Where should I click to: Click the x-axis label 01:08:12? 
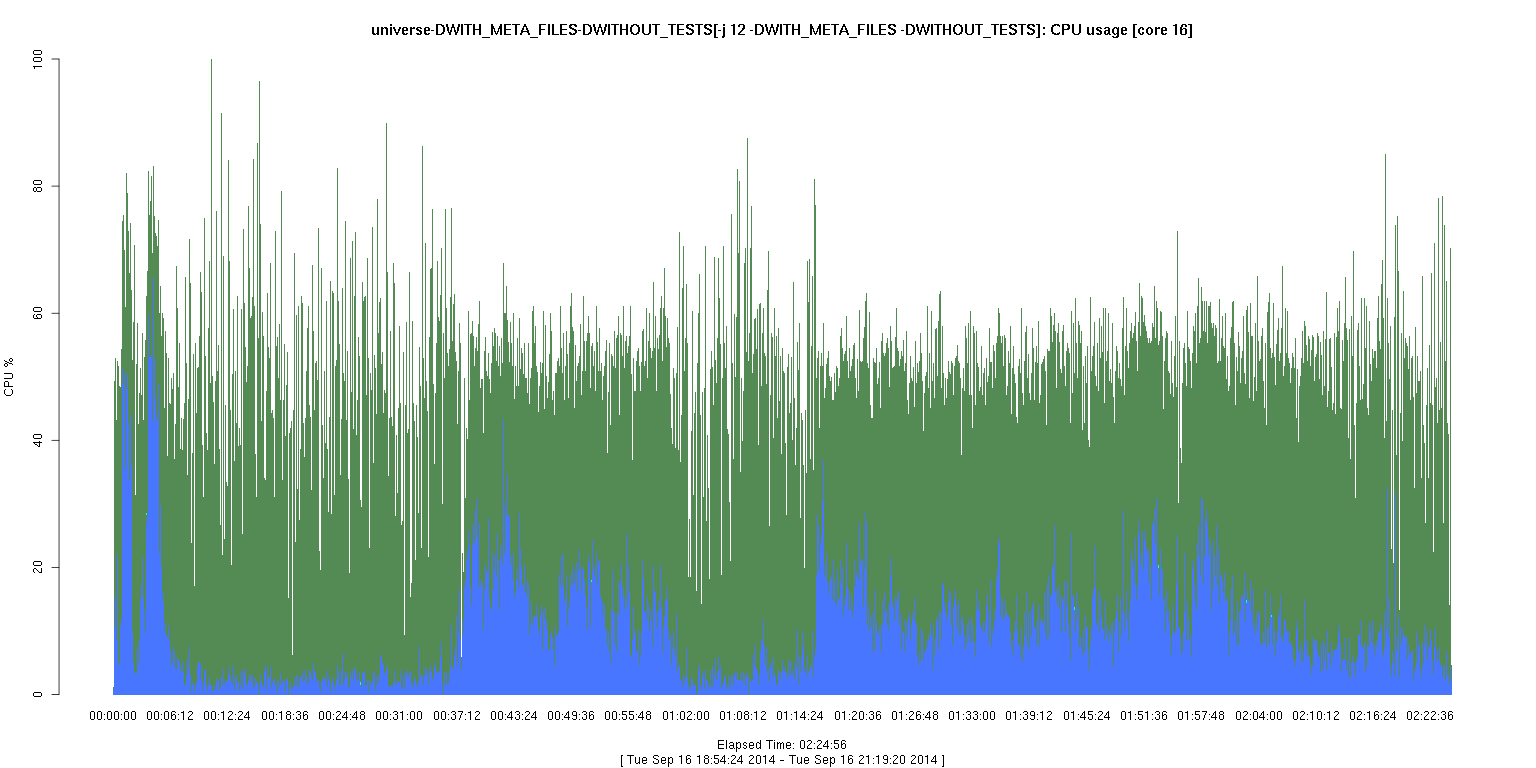point(743,716)
